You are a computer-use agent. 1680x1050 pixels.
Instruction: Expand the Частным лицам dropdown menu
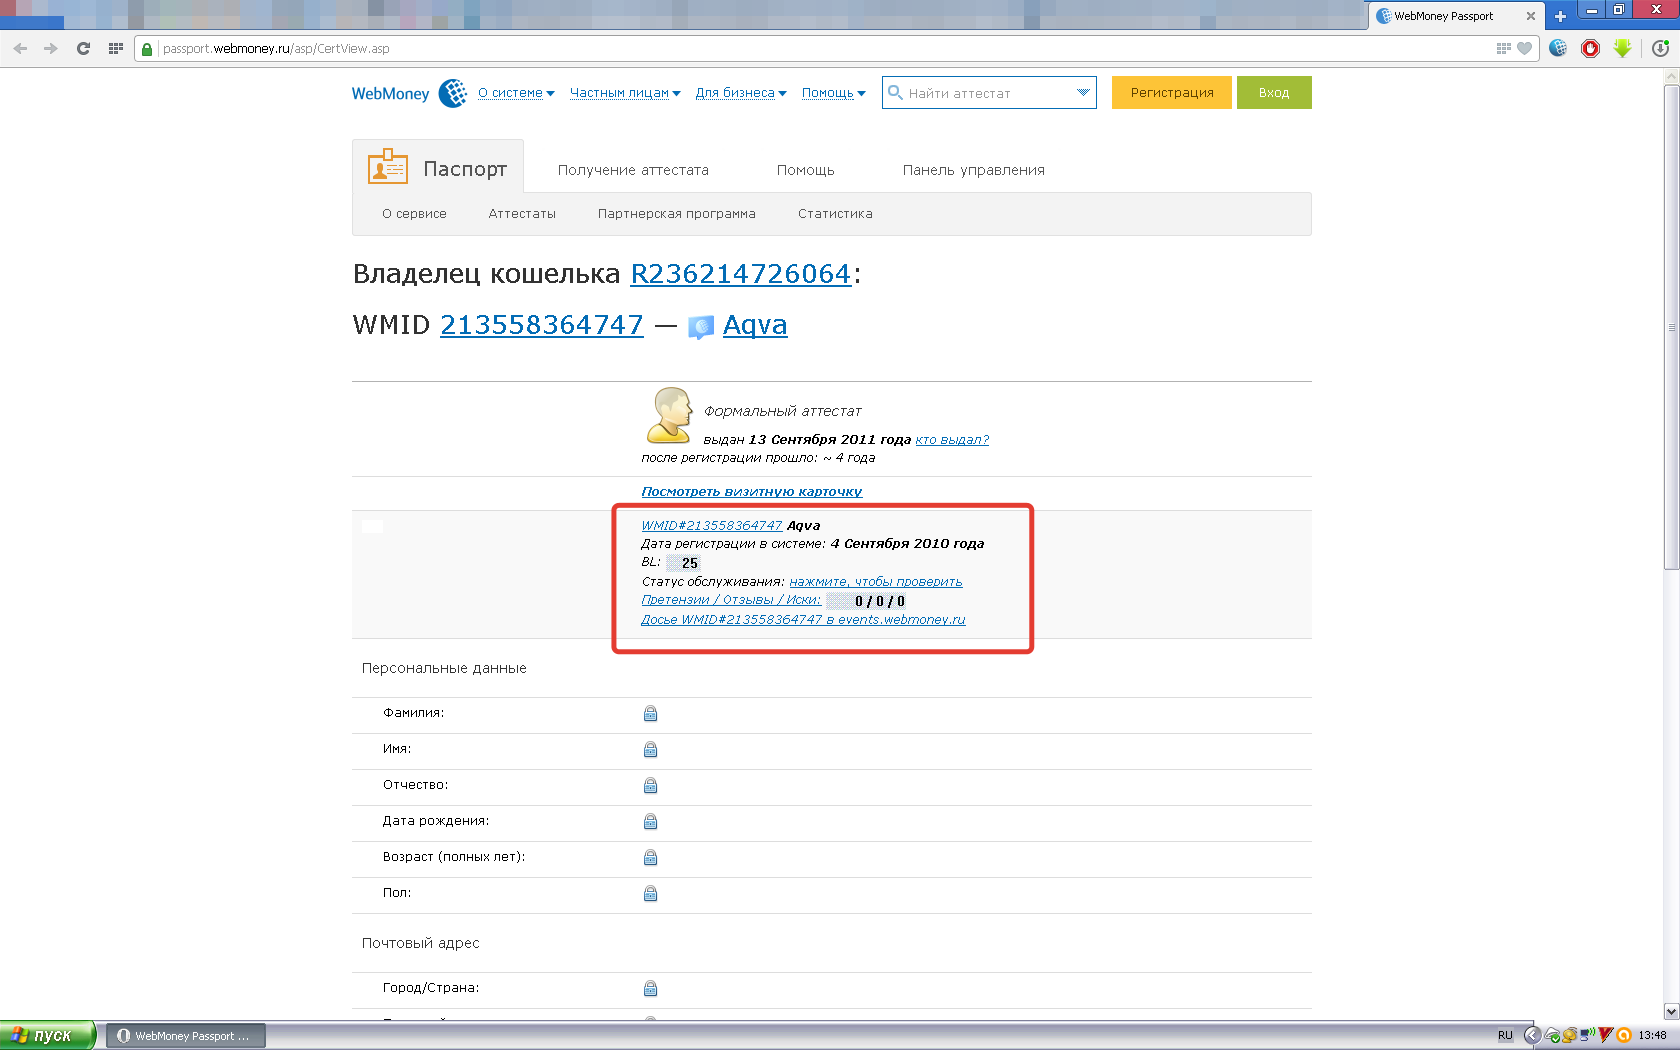(625, 93)
